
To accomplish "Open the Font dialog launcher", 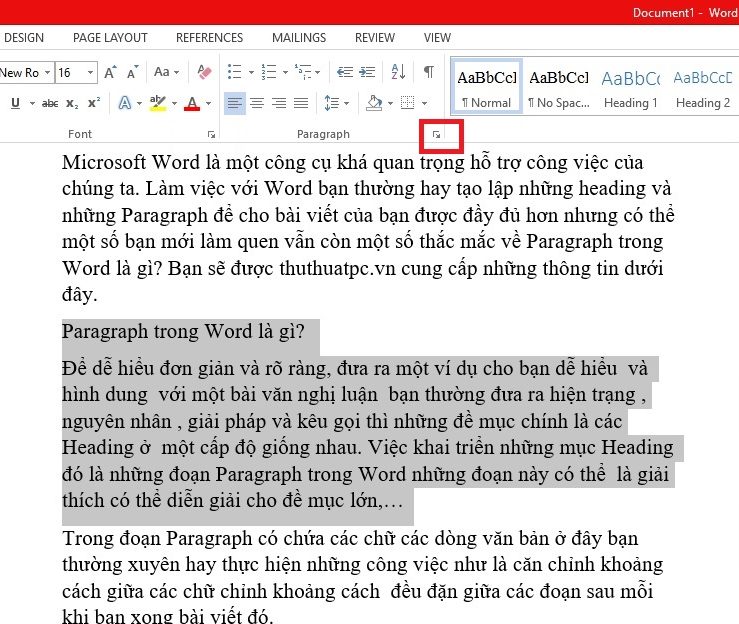I will pyautogui.click(x=211, y=135).
